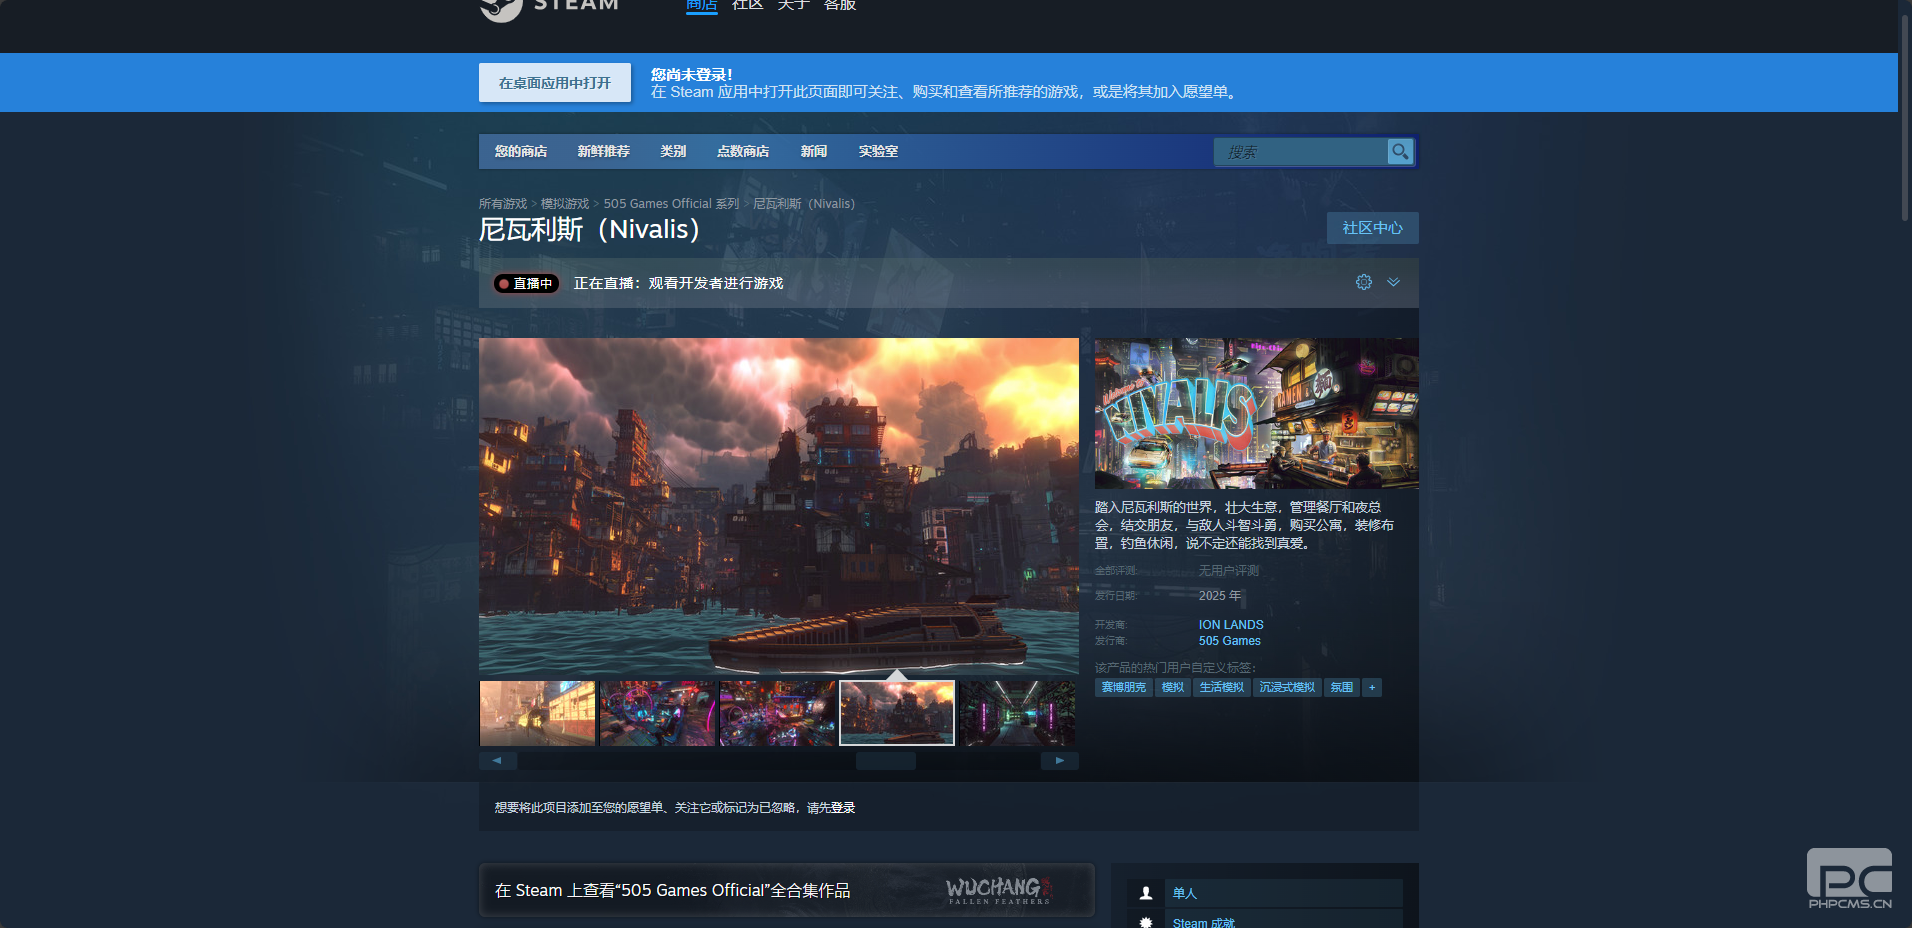Click the main screenshot of floating city
This screenshot has width=1912, height=928.
779,506
